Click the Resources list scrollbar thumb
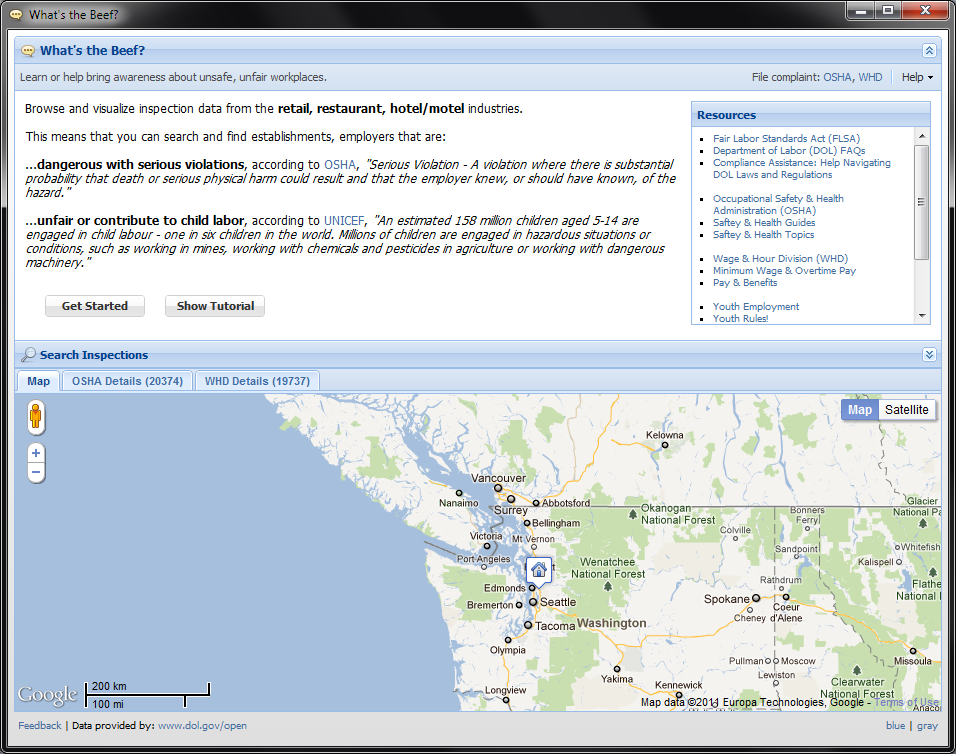Image resolution: width=956 pixels, height=754 pixels. (x=922, y=202)
